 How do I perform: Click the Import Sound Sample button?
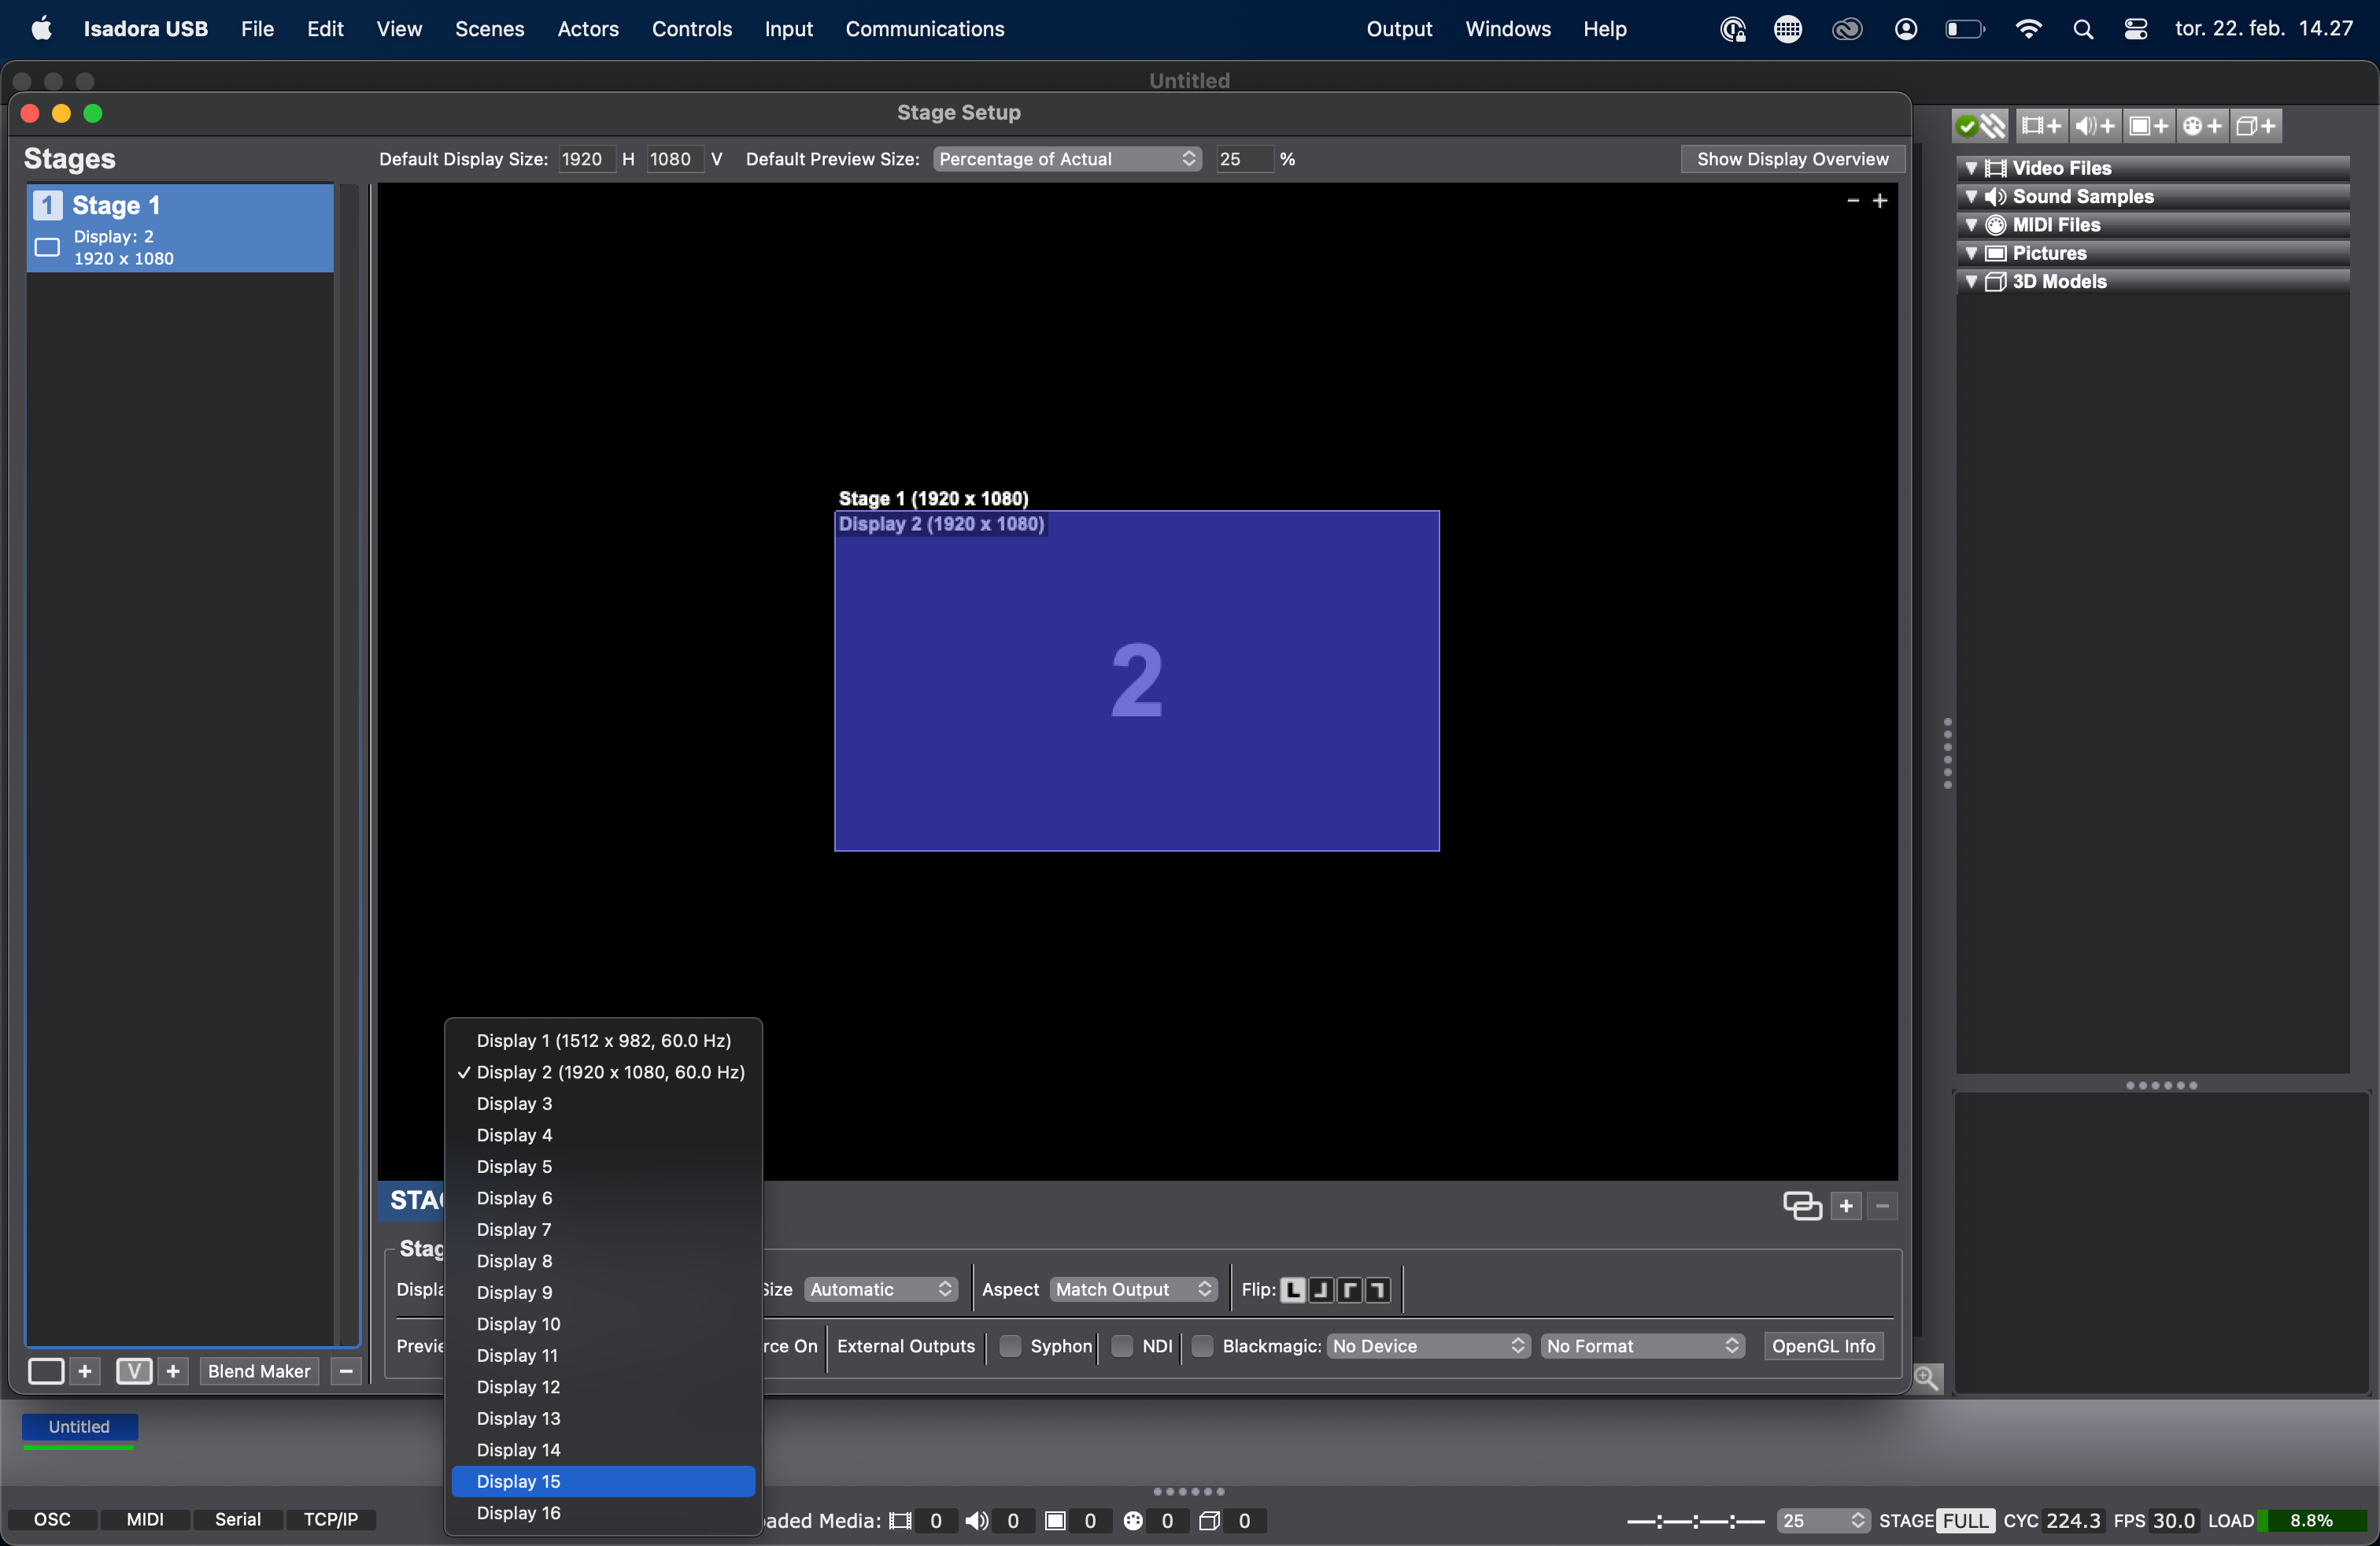(2094, 126)
